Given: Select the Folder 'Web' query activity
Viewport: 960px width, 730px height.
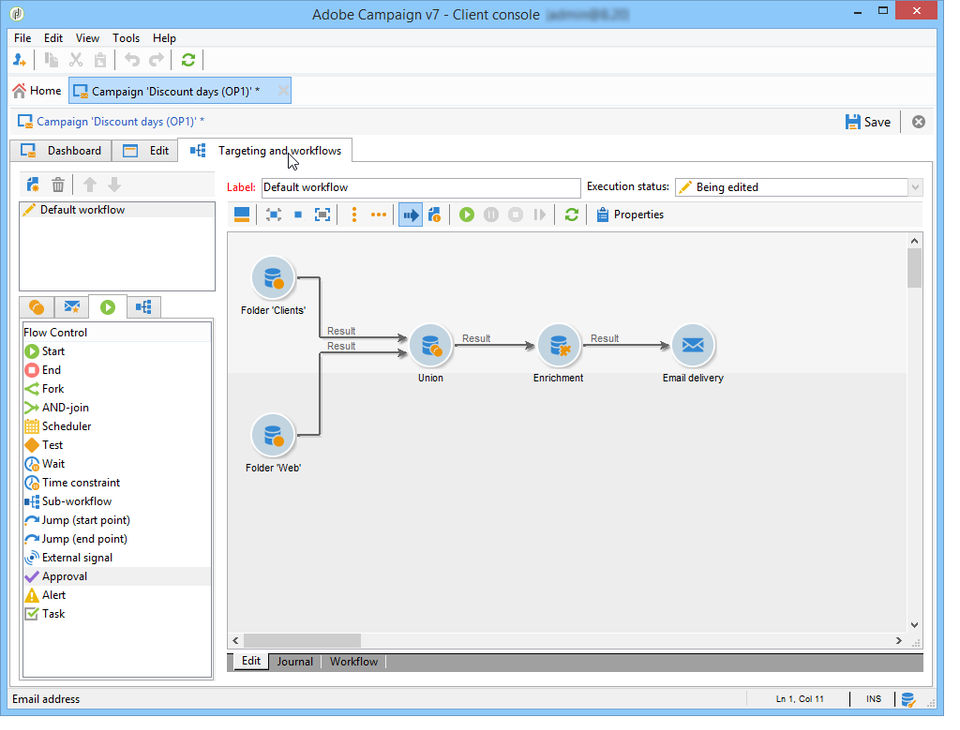Looking at the screenshot, I should click(x=273, y=435).
